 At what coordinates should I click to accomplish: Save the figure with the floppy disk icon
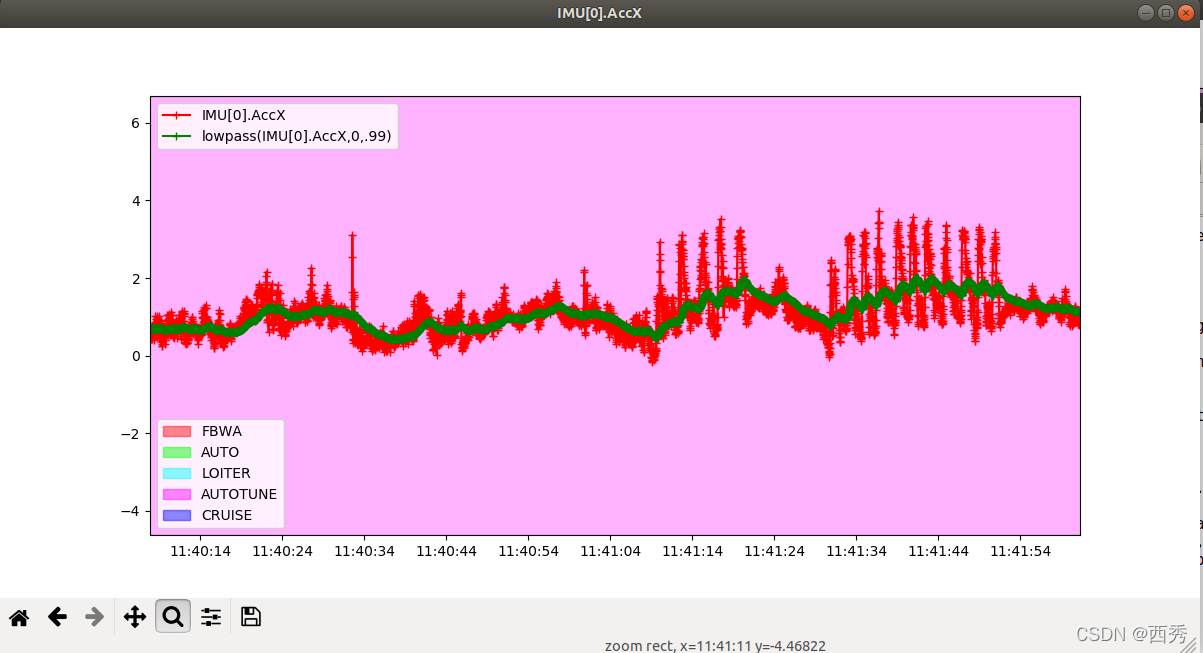click(251, 617)
